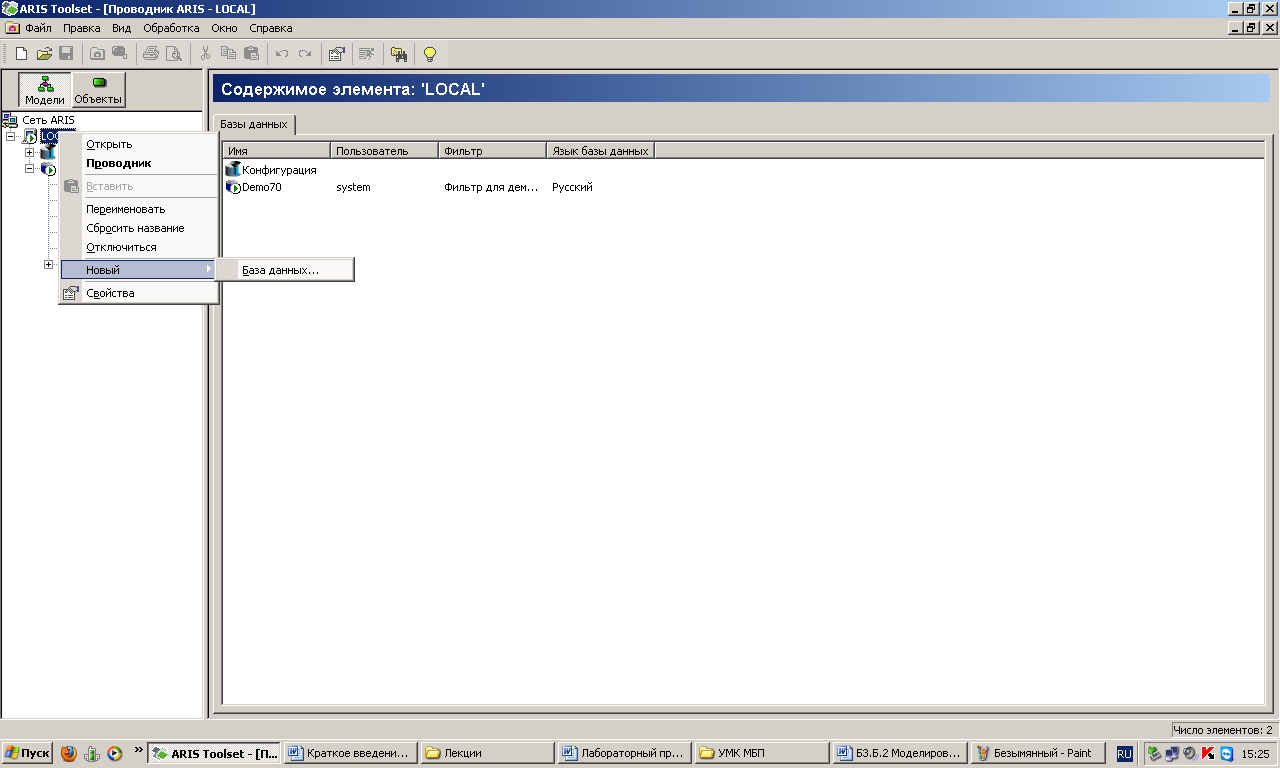Select the Demo70 row name

pos(261,187)
